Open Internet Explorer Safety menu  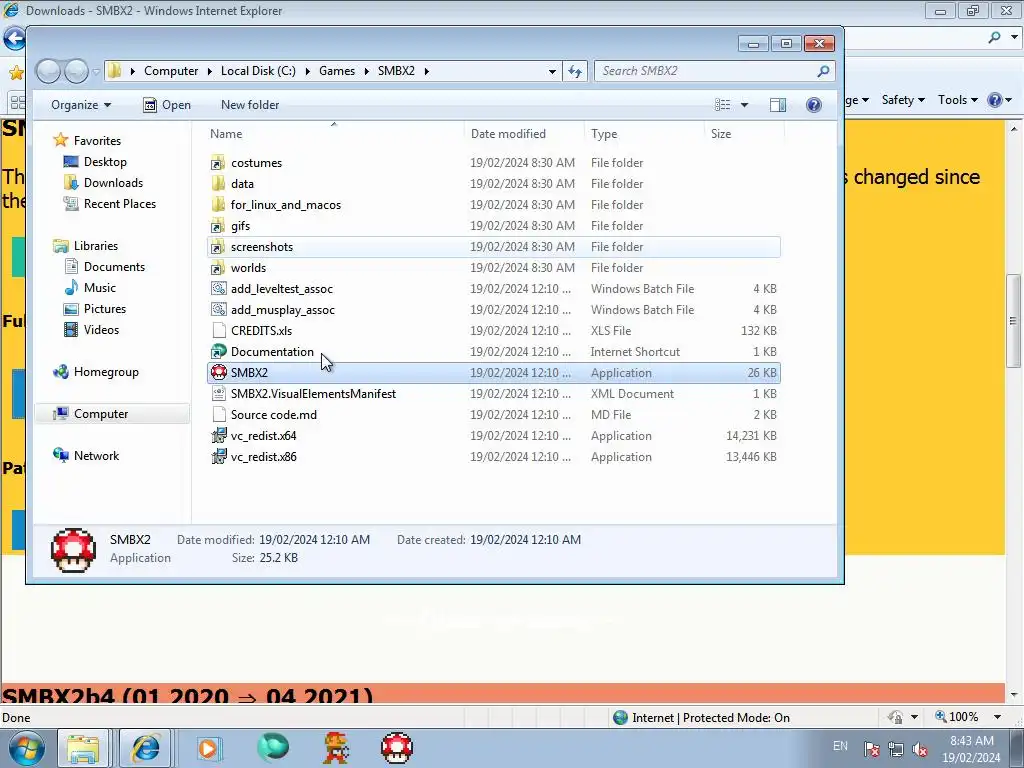(x=903, y=100)
